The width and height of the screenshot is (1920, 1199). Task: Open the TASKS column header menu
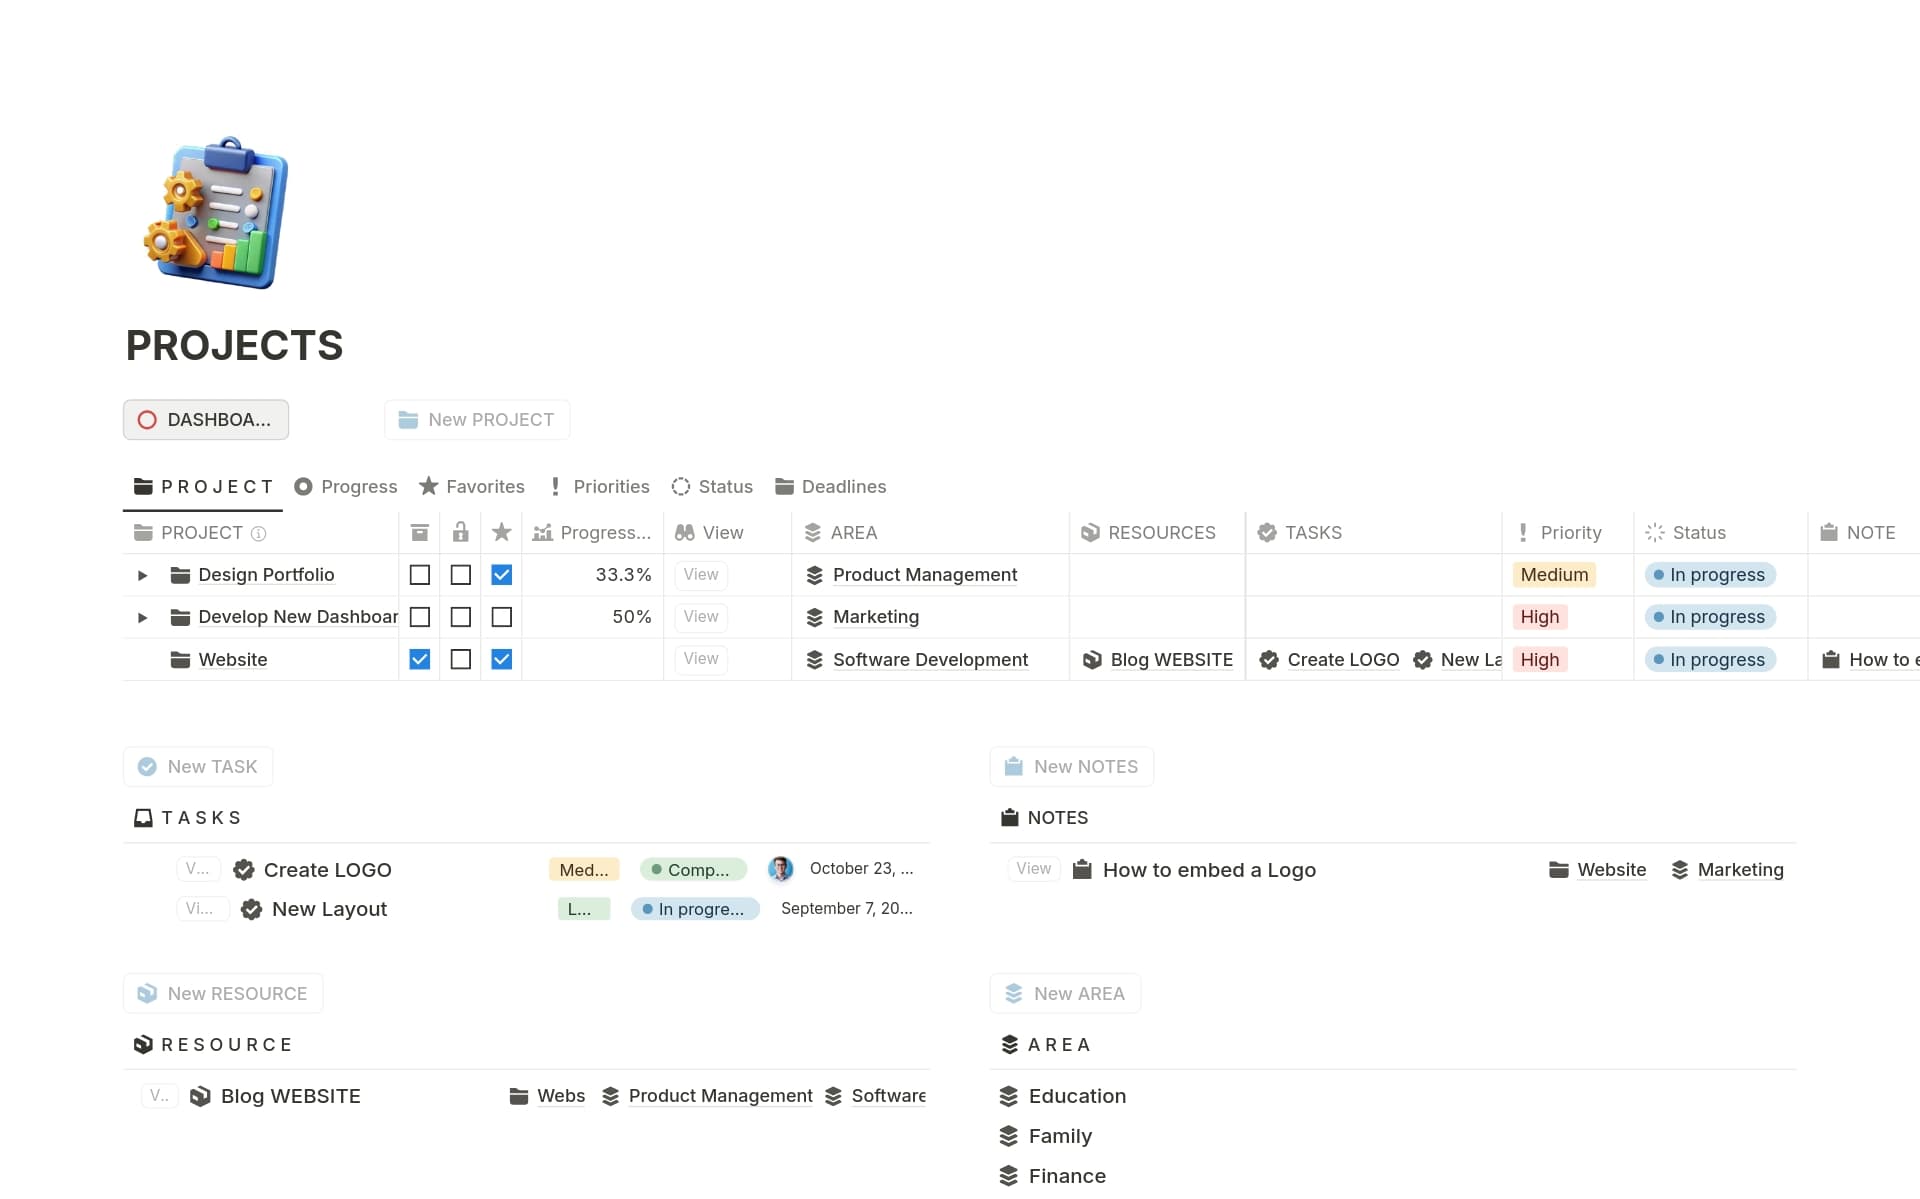click(1373, 533)
